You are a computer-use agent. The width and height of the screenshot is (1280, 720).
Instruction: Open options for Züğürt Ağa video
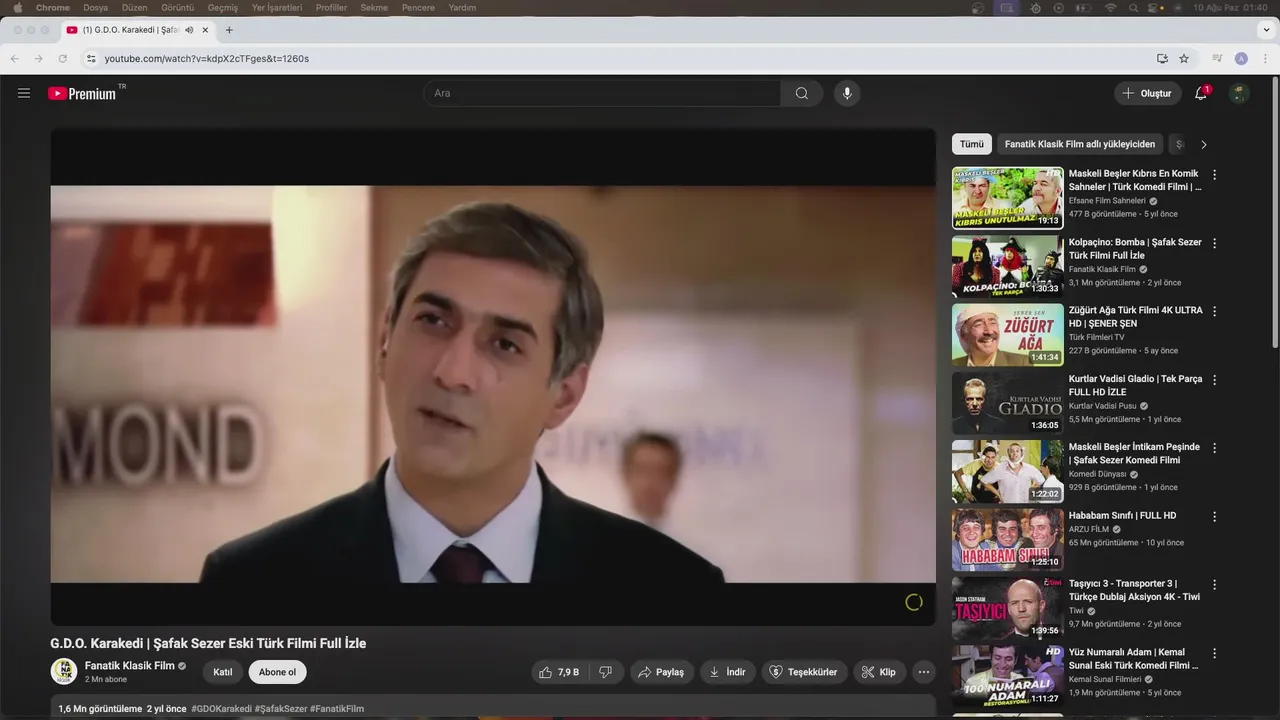coord(1214,311)
